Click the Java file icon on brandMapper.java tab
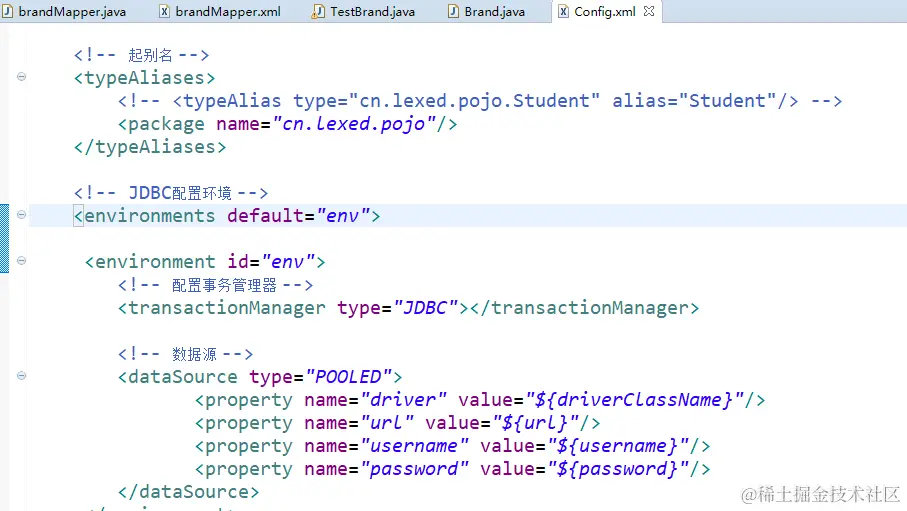Viewport: 907px width, 511px height. coord(7,12)
